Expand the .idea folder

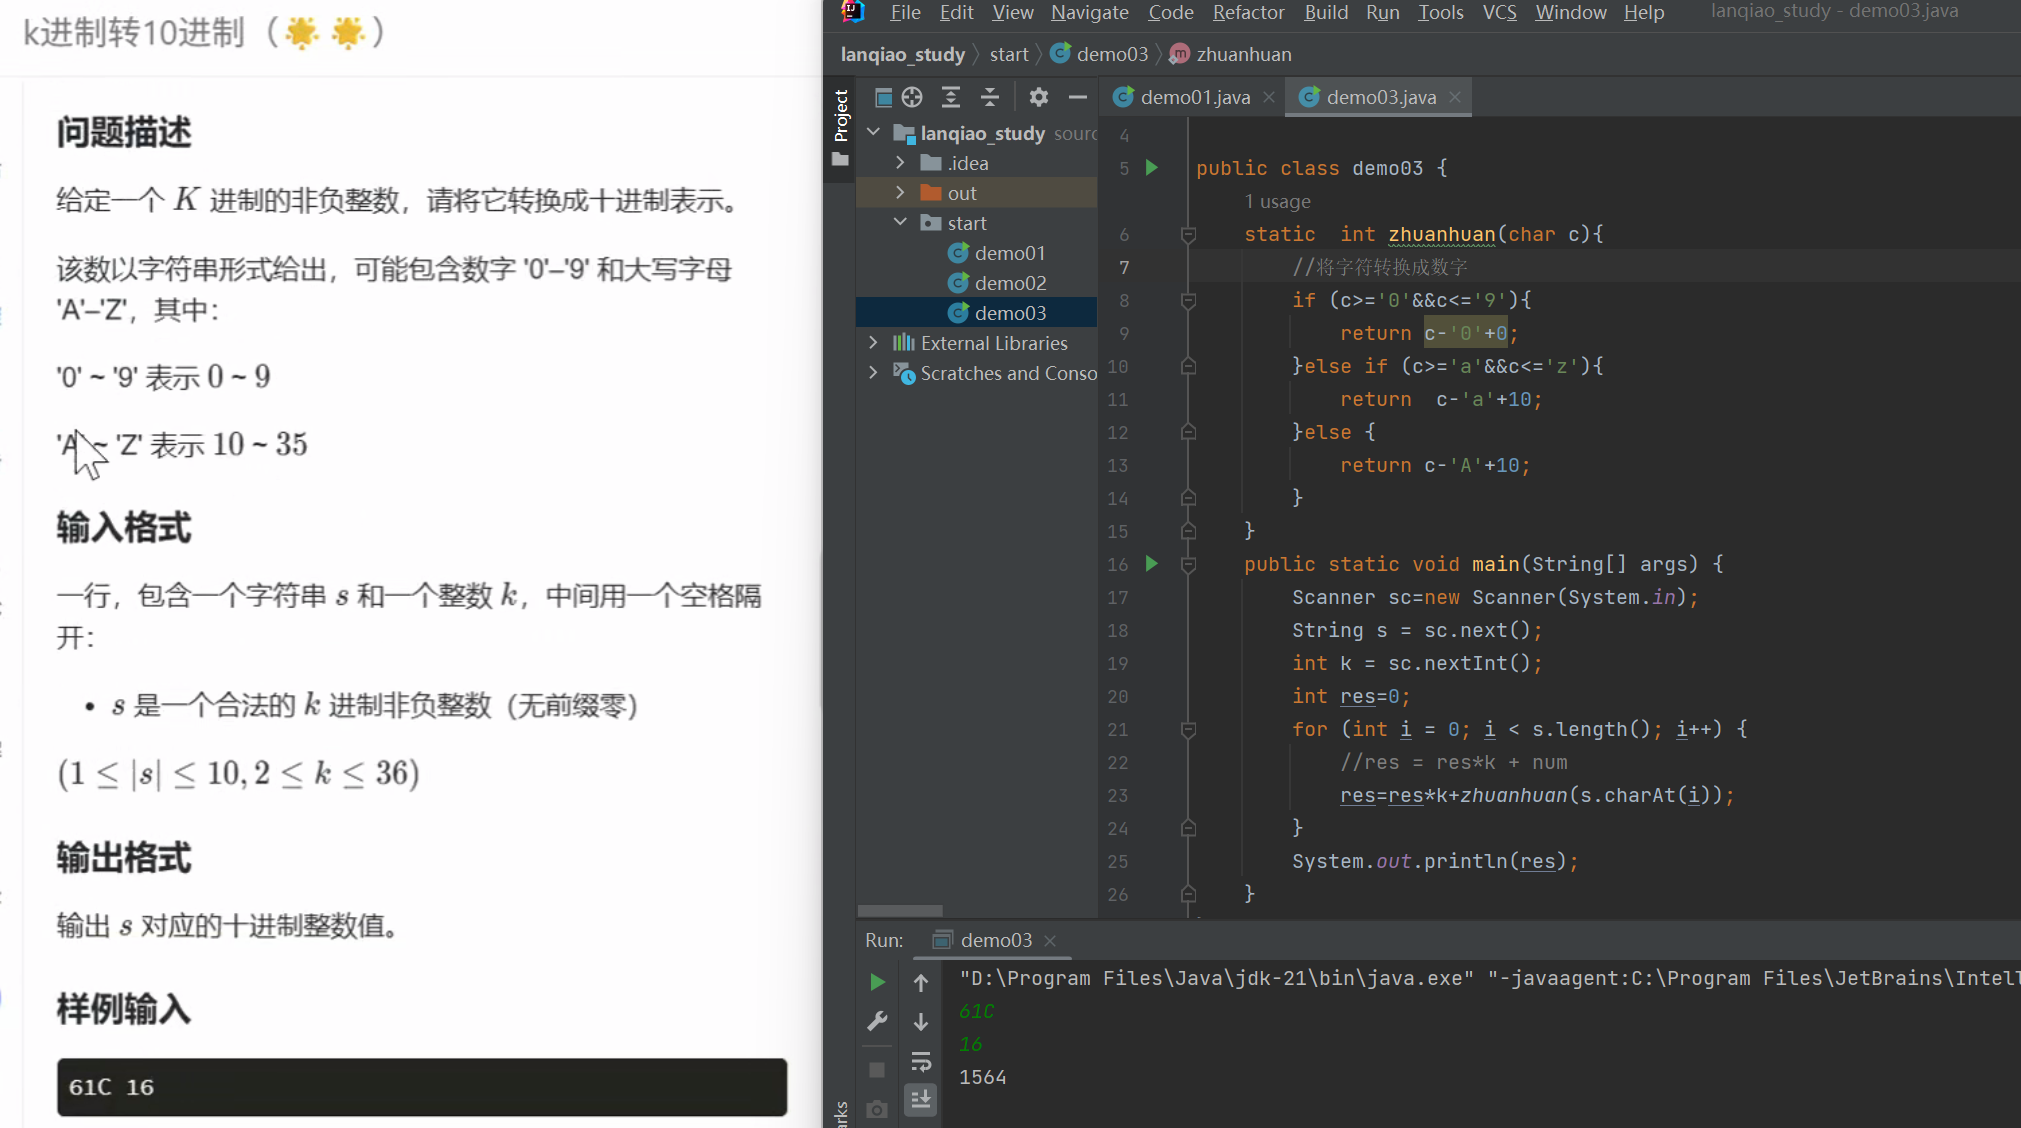tap(900, 163)
